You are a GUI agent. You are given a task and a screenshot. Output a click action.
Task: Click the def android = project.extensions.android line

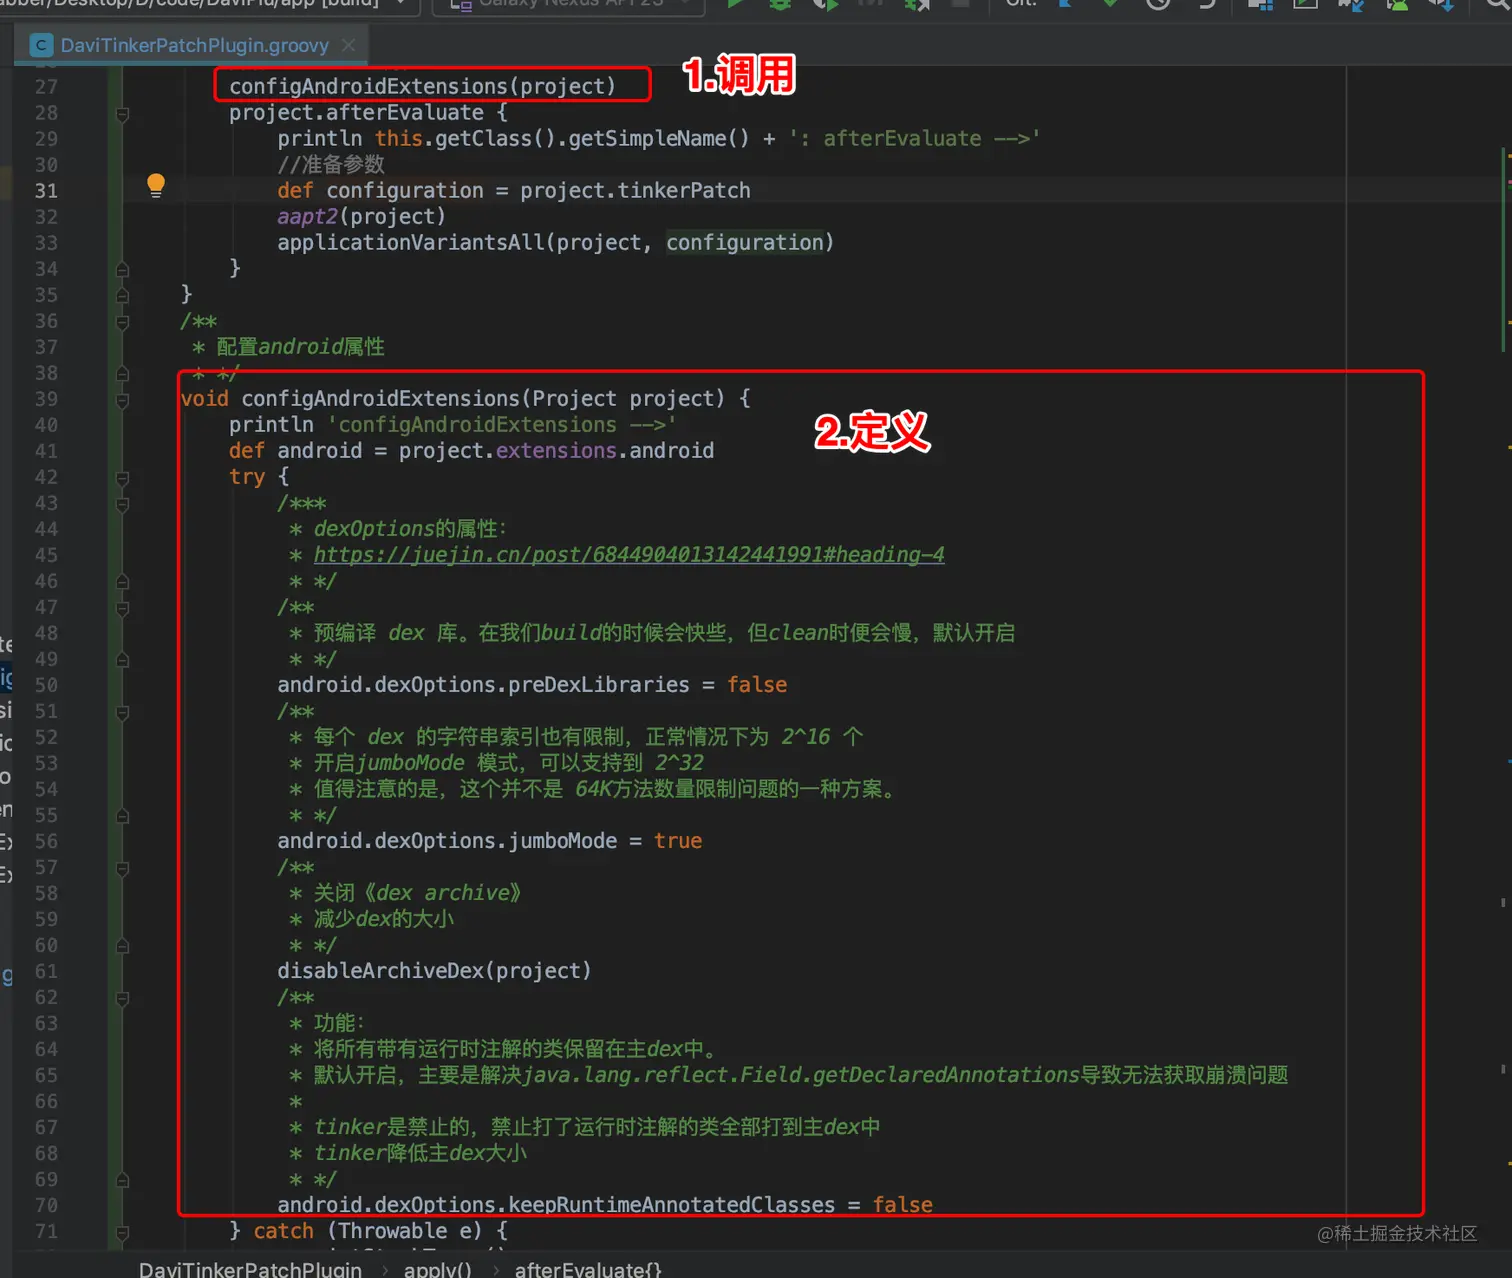pos(471,451)
